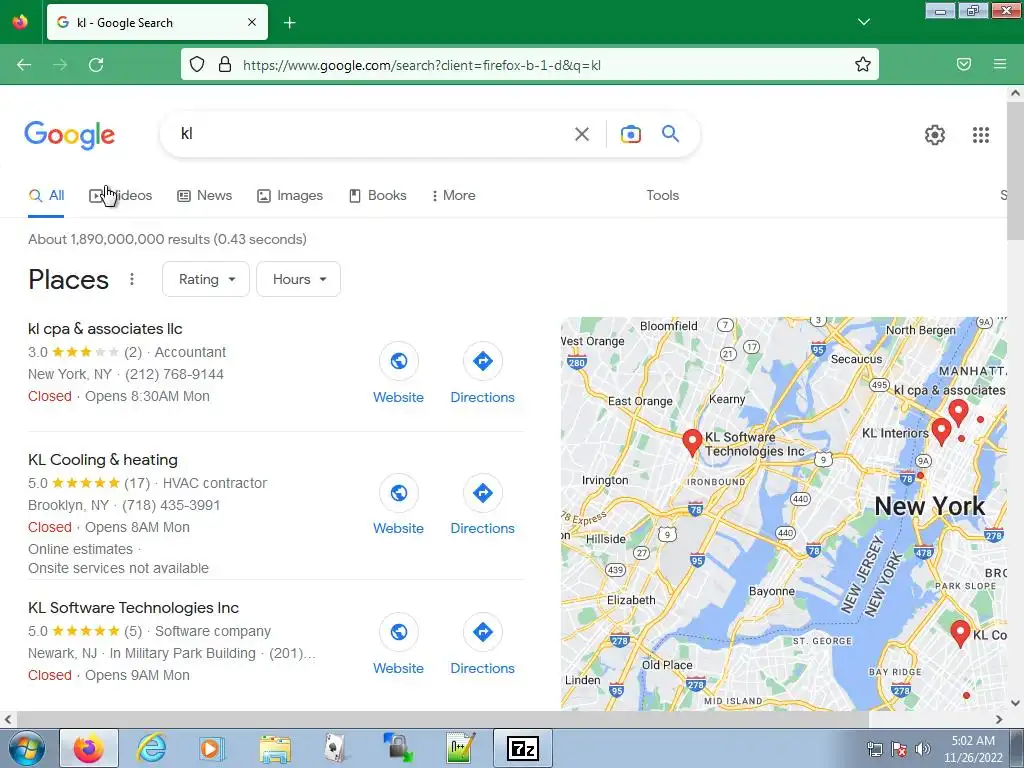
Task: Save page to Pocket
Action: point(964,64)
